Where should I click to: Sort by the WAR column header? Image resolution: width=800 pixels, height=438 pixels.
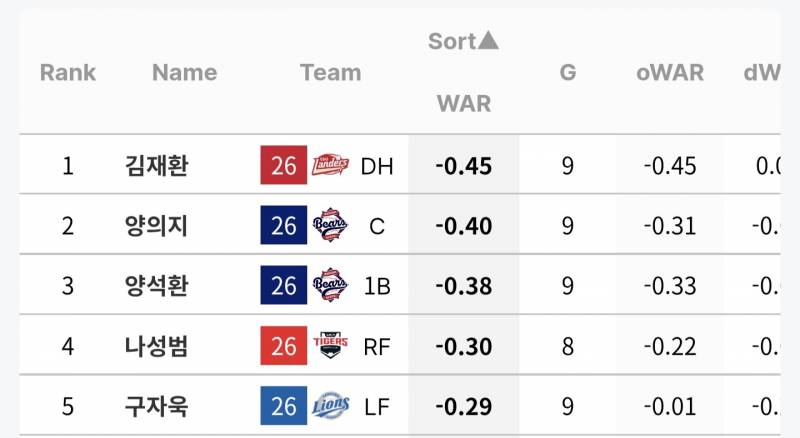click(463, 103)
